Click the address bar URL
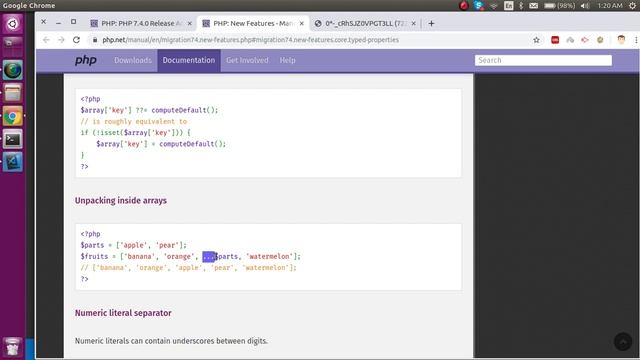640x360 pixels. click(250, 40)
